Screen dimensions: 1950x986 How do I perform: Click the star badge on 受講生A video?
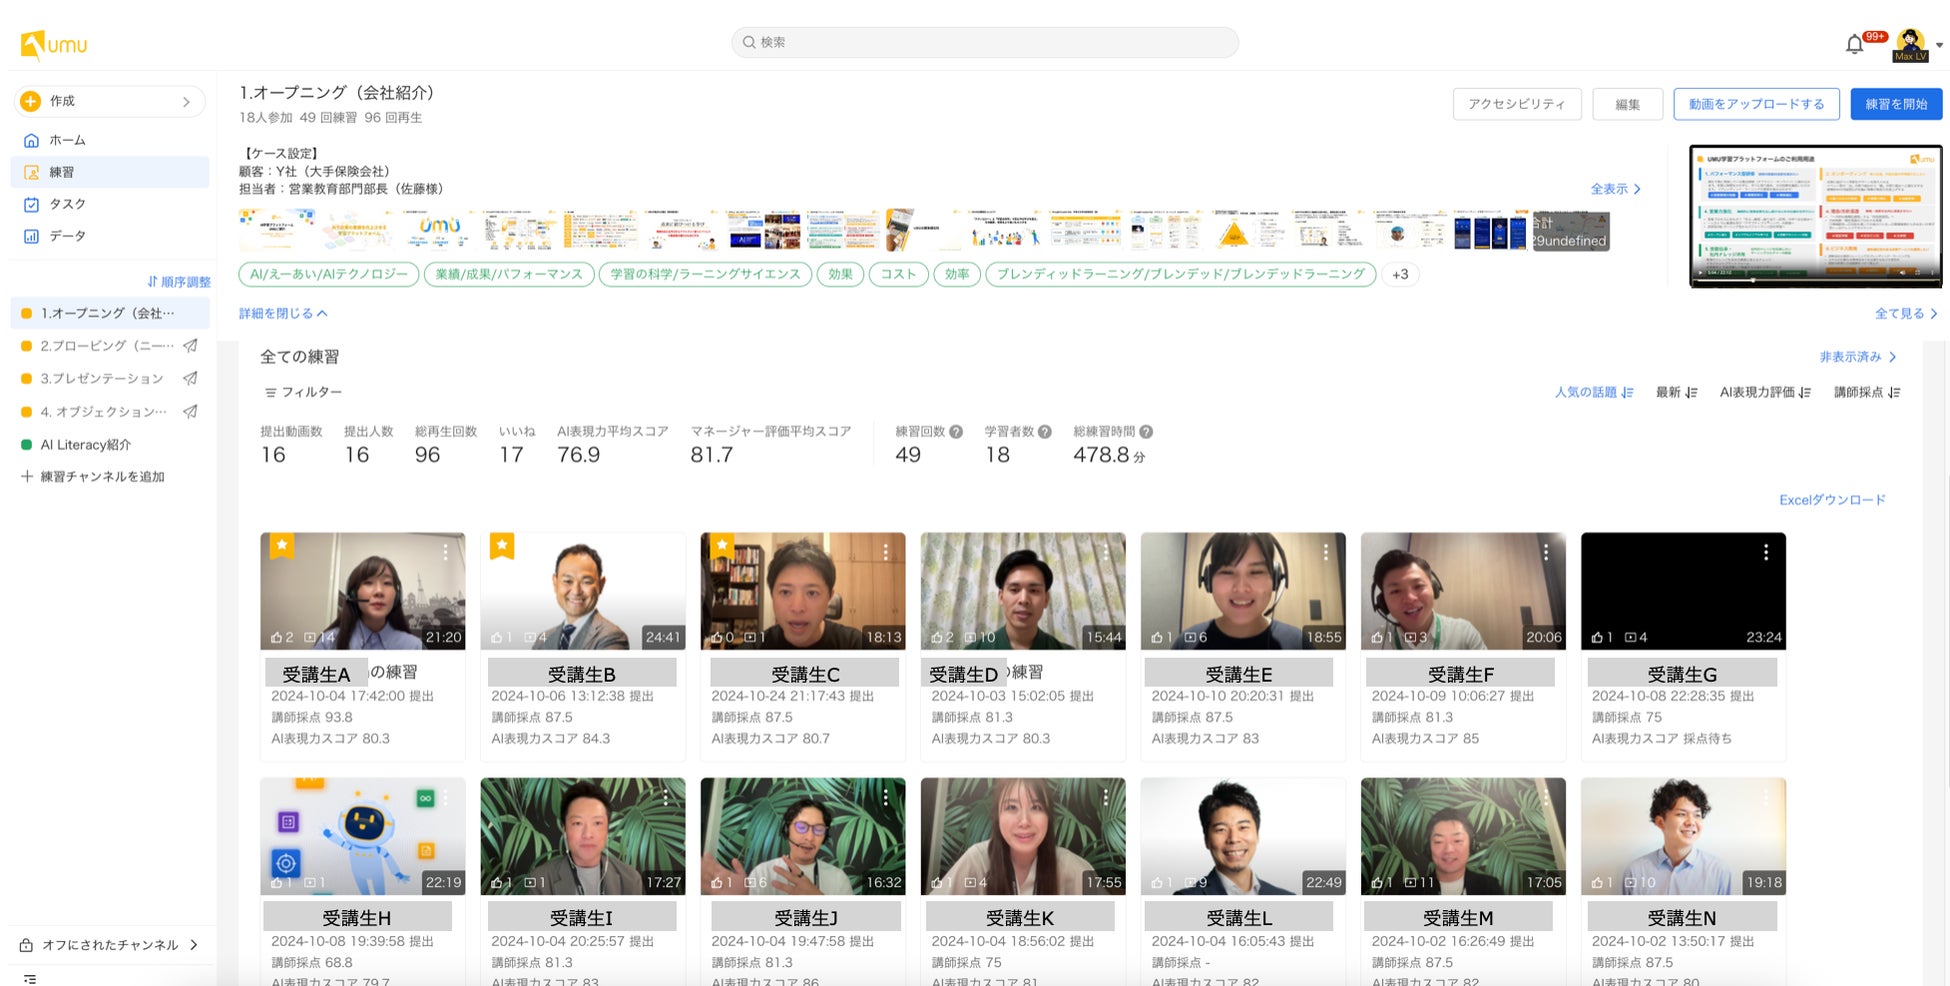[x=282, y=545]
